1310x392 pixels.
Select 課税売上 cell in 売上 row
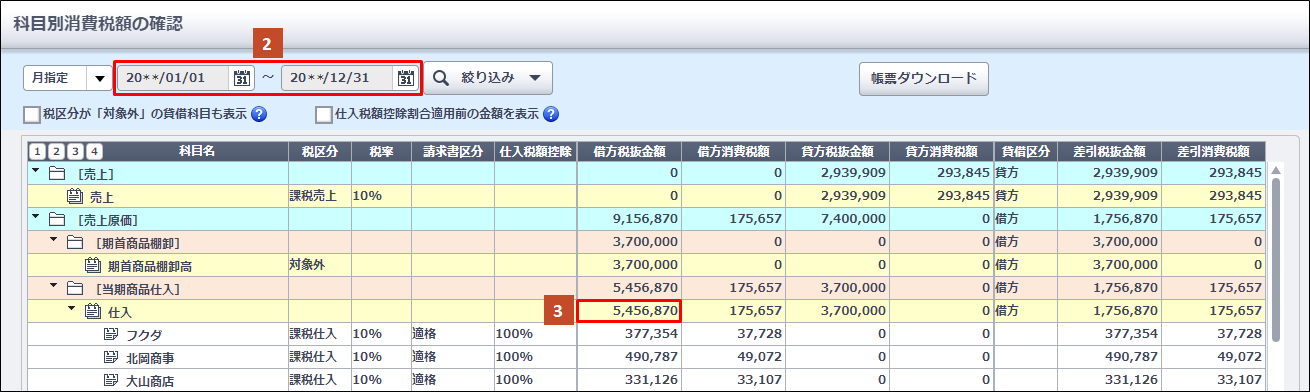point(319,195)
